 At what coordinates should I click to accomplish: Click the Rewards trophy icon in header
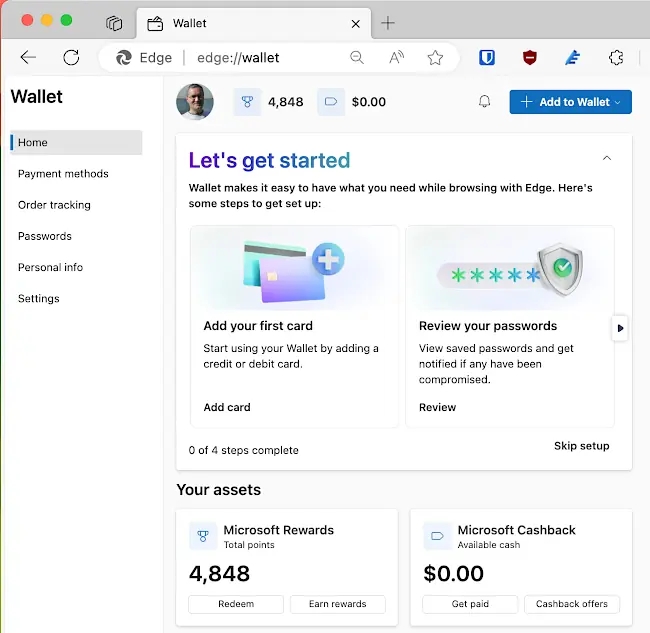click(x=247, y=102)
